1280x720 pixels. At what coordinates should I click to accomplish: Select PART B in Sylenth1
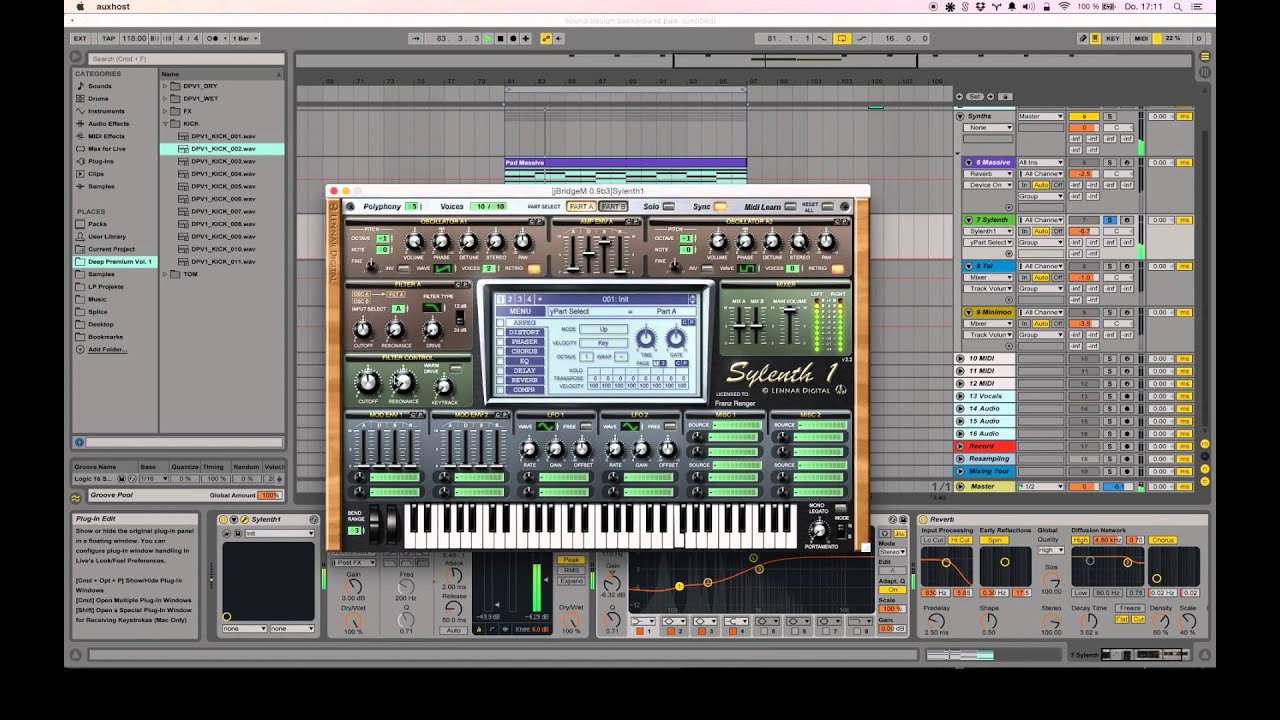(613, 207)
